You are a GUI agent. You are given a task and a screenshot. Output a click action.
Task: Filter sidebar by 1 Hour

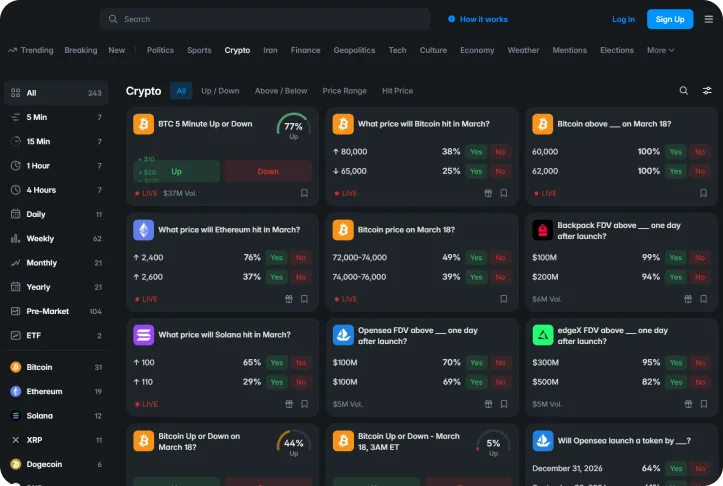coord(56,166)
